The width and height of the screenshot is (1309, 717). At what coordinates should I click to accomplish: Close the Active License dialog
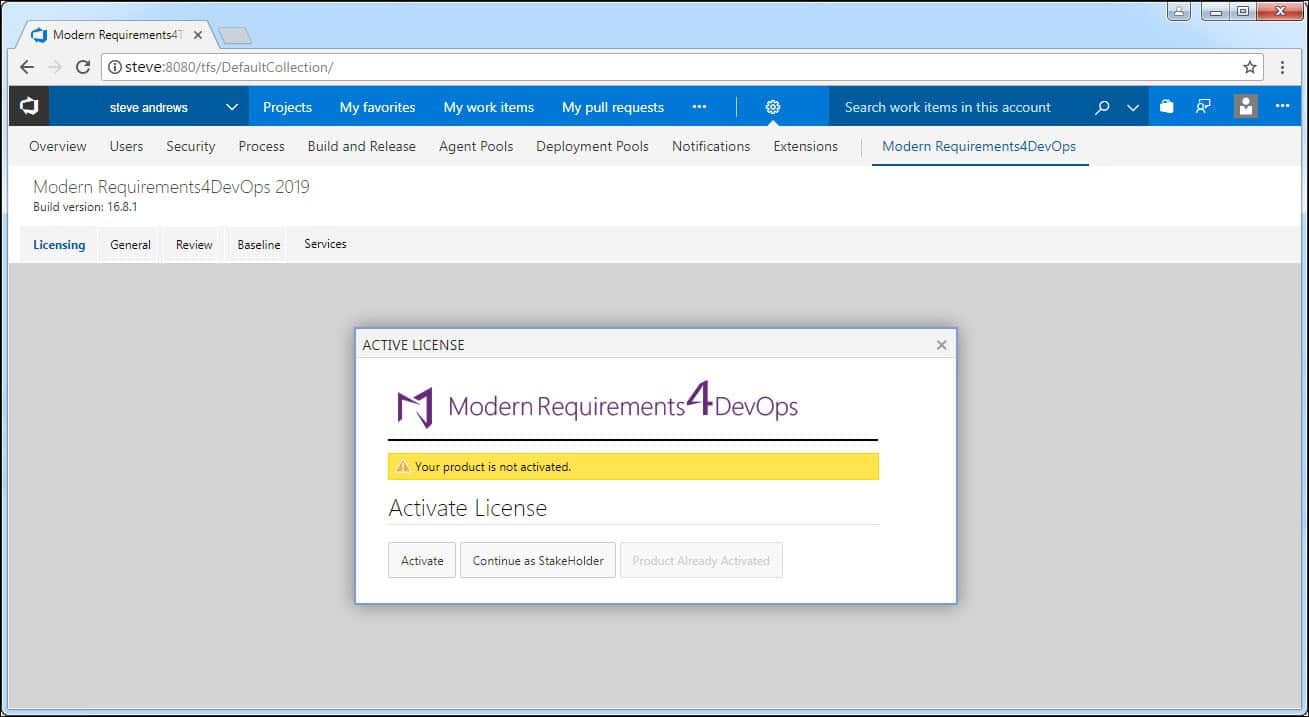coord(941,345)
